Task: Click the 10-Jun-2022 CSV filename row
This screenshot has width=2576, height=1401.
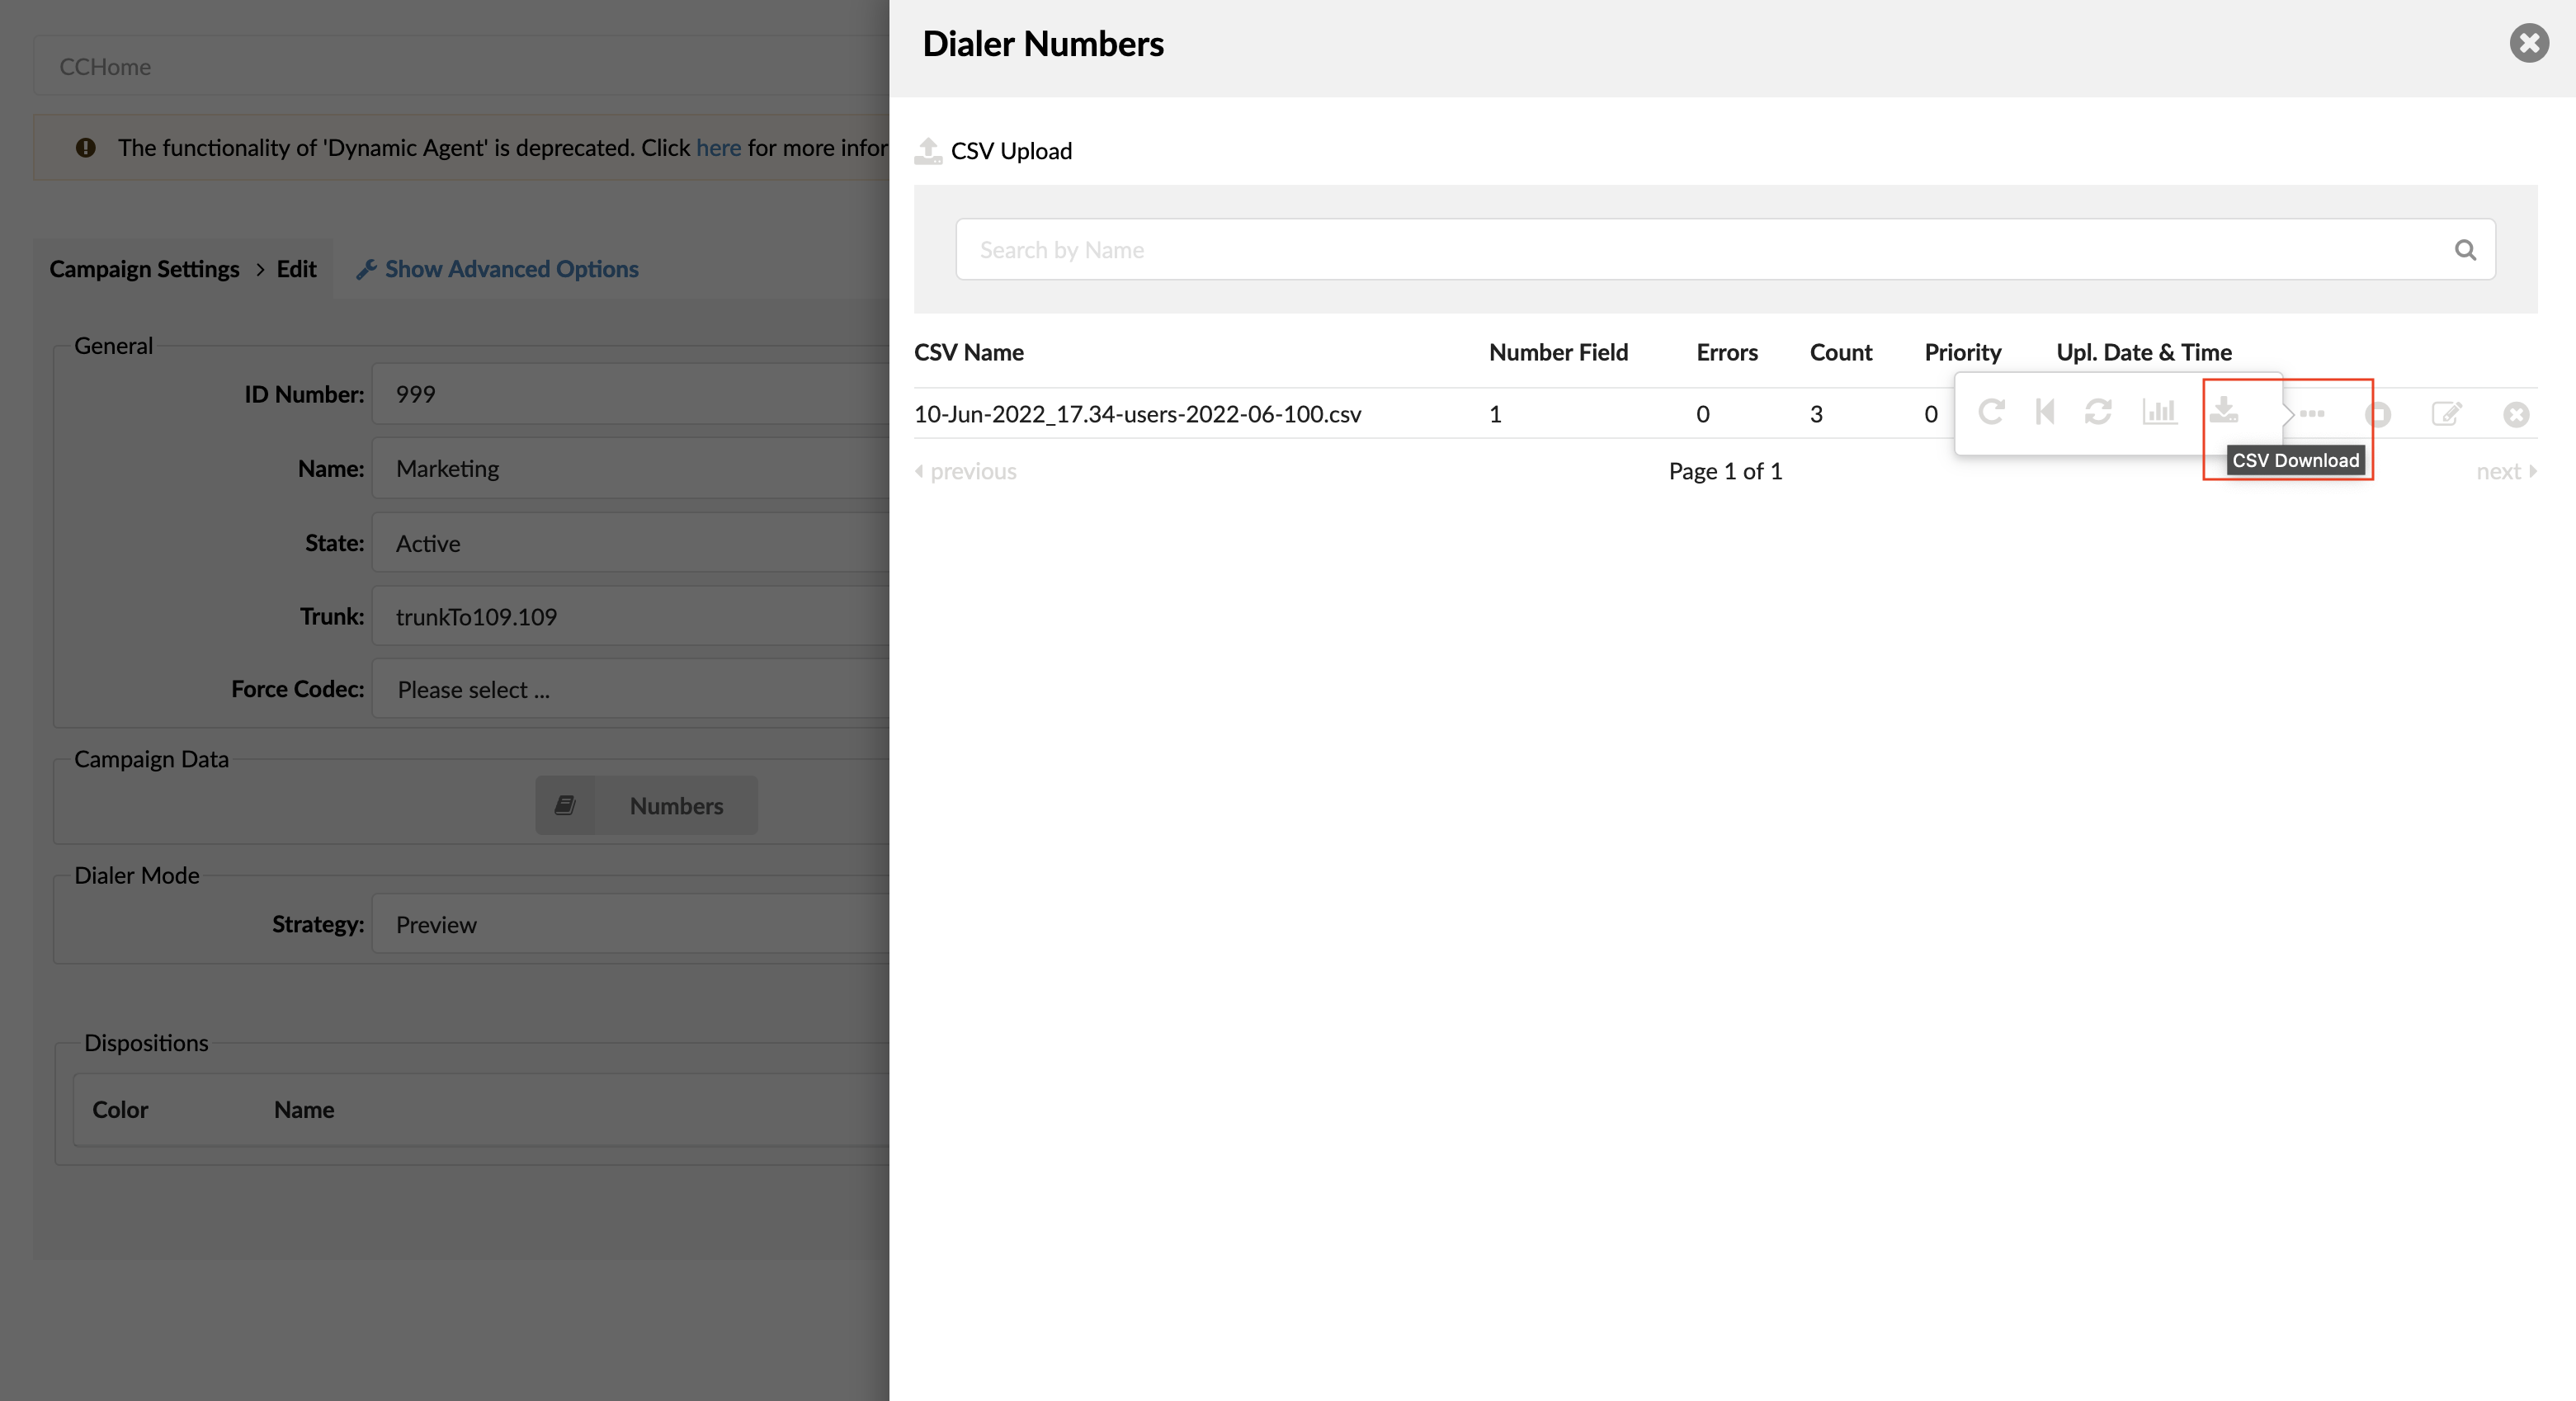Action: (1137, 411)
